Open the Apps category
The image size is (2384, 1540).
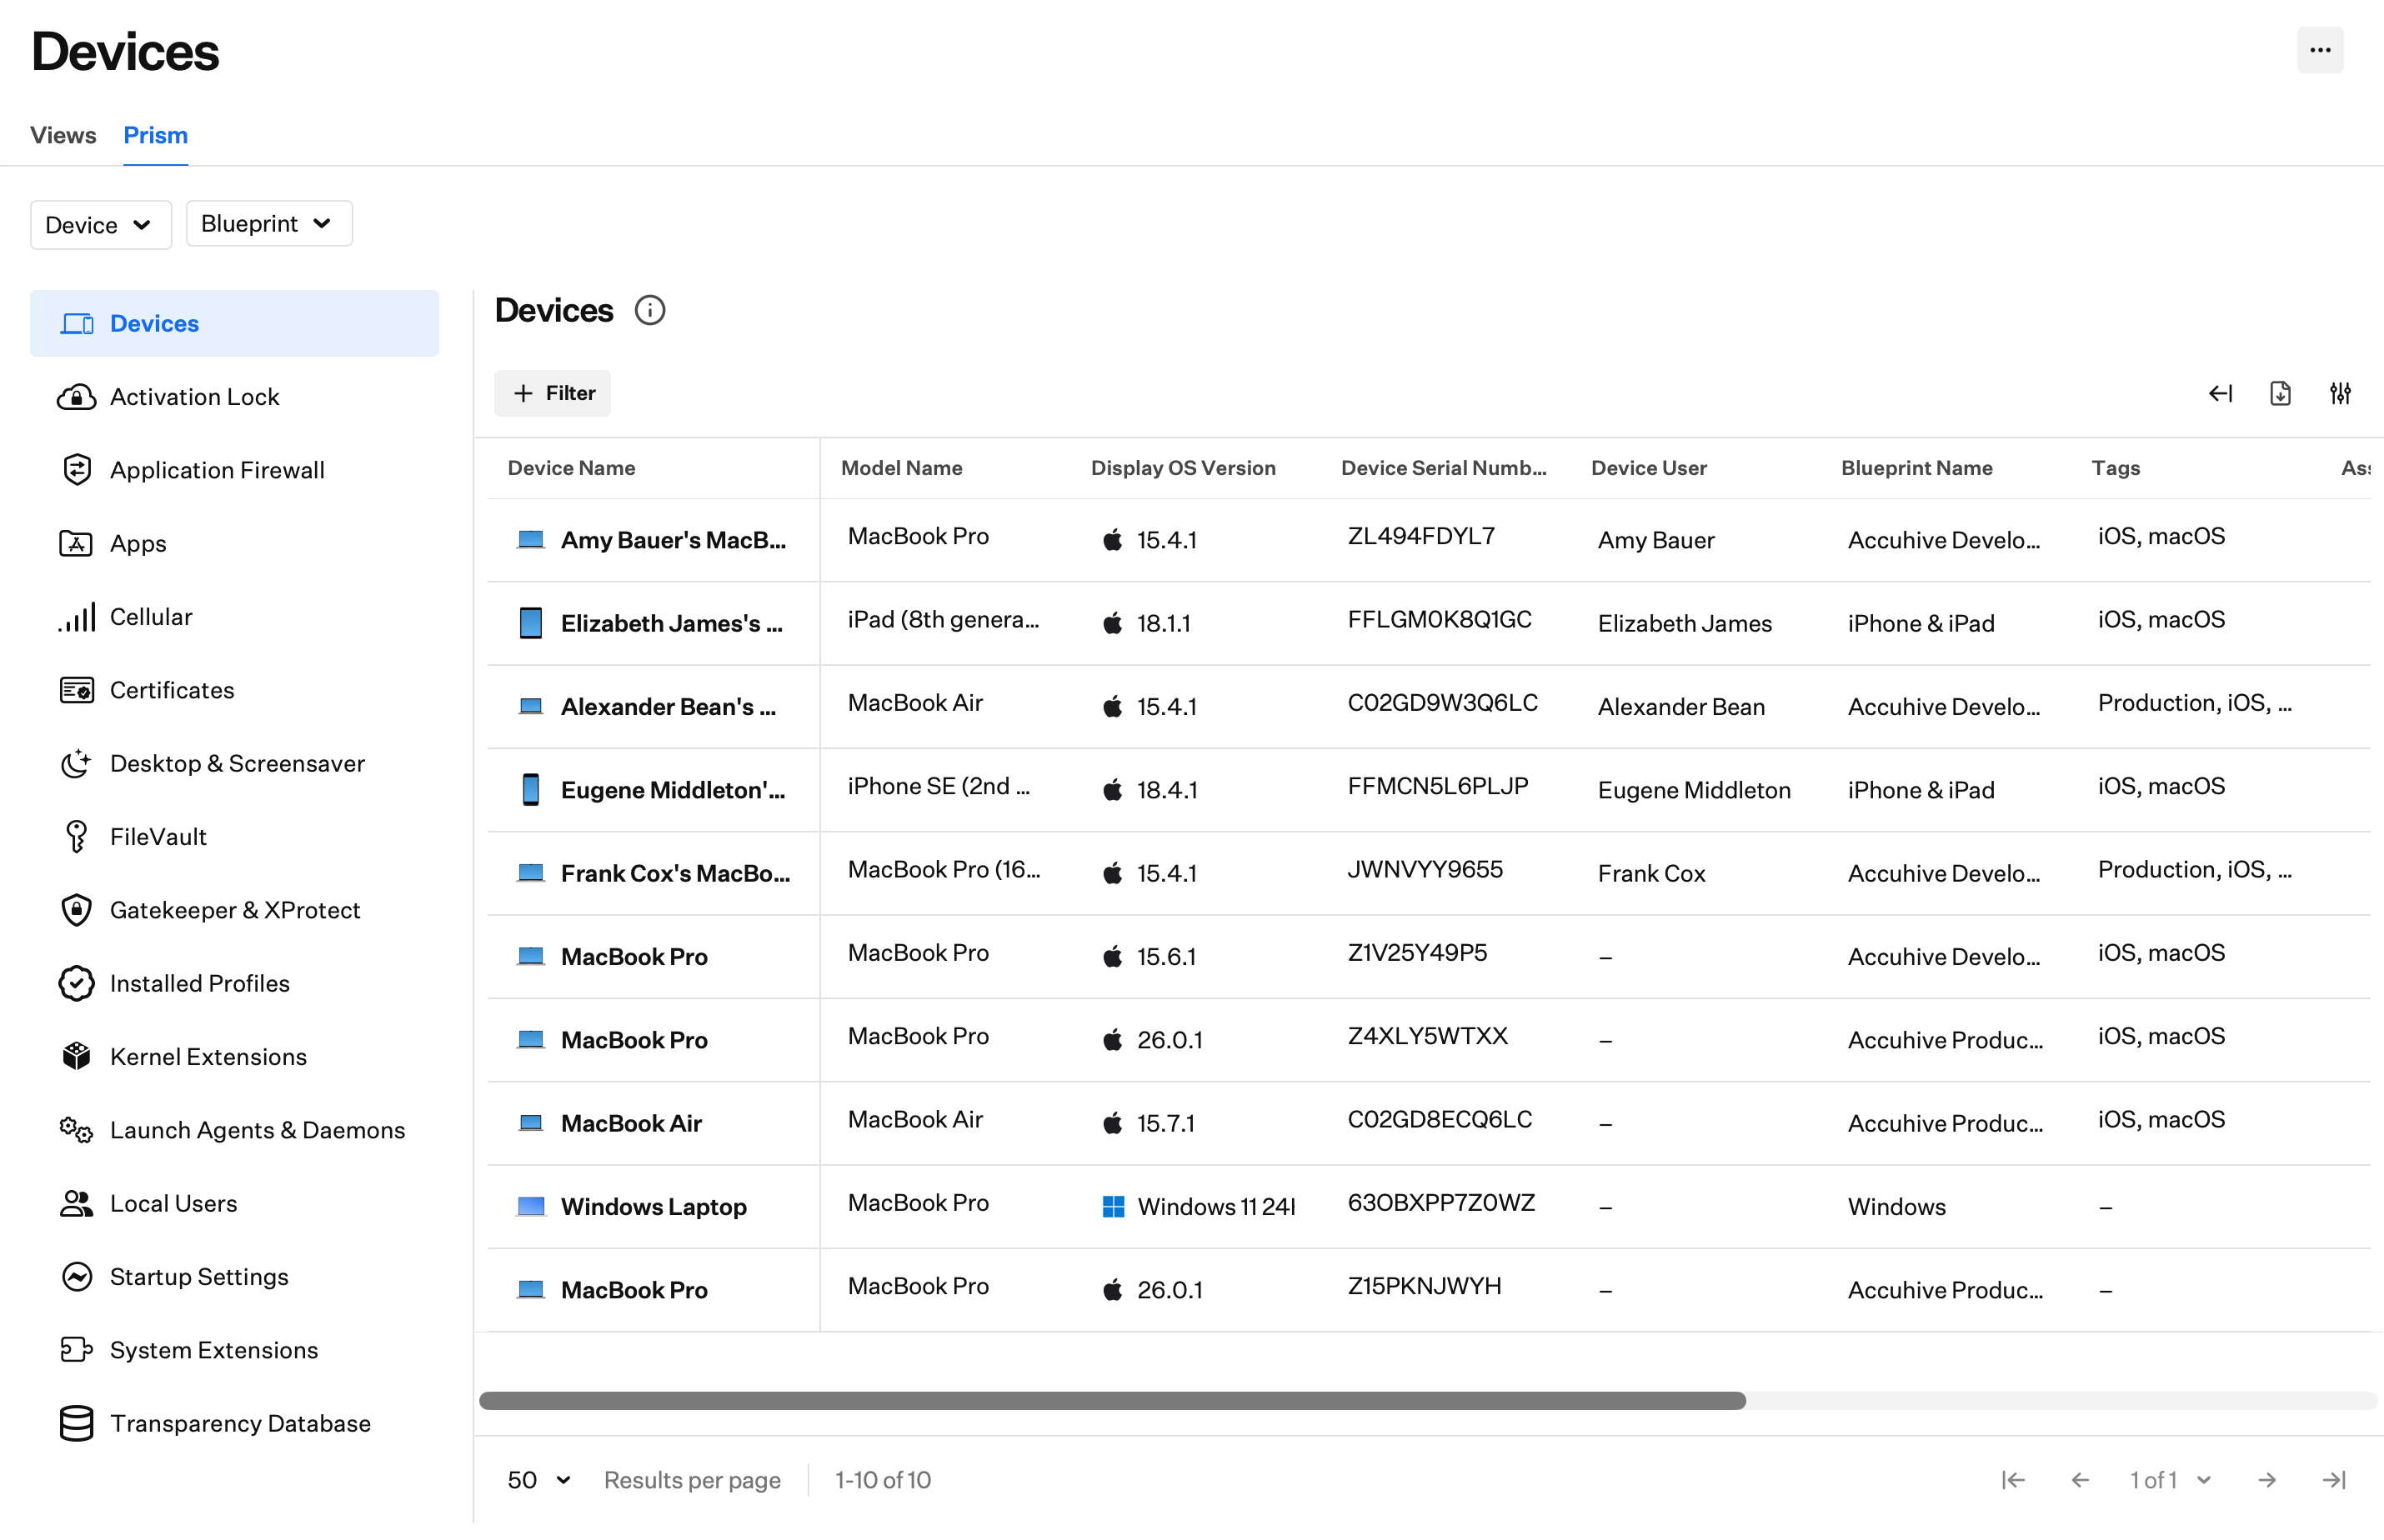234,544
